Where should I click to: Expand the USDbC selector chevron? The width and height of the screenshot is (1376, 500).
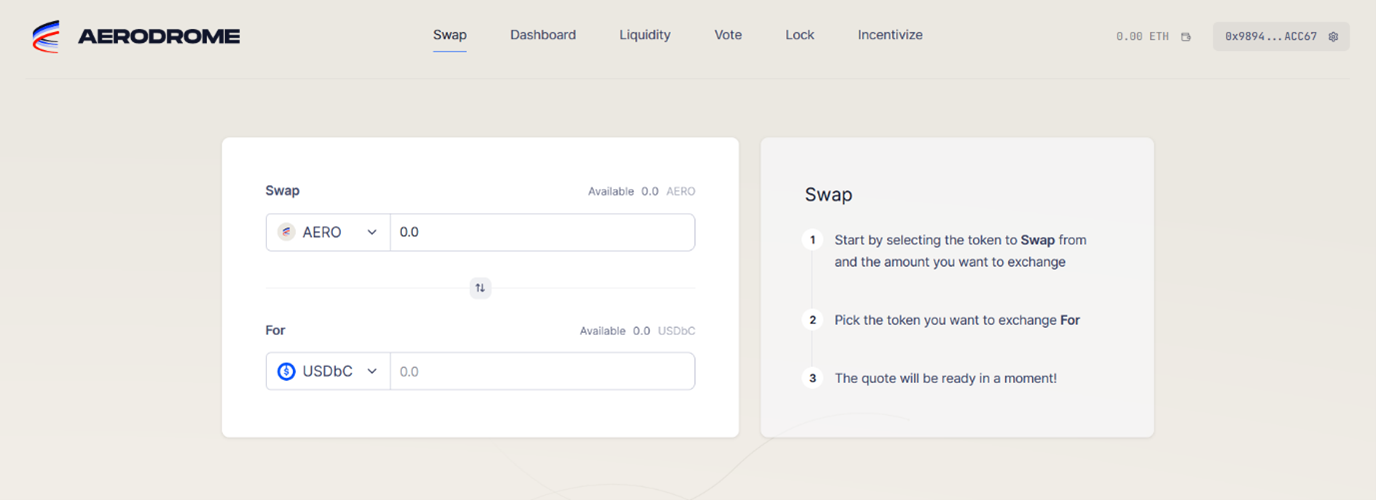(372, 371)
